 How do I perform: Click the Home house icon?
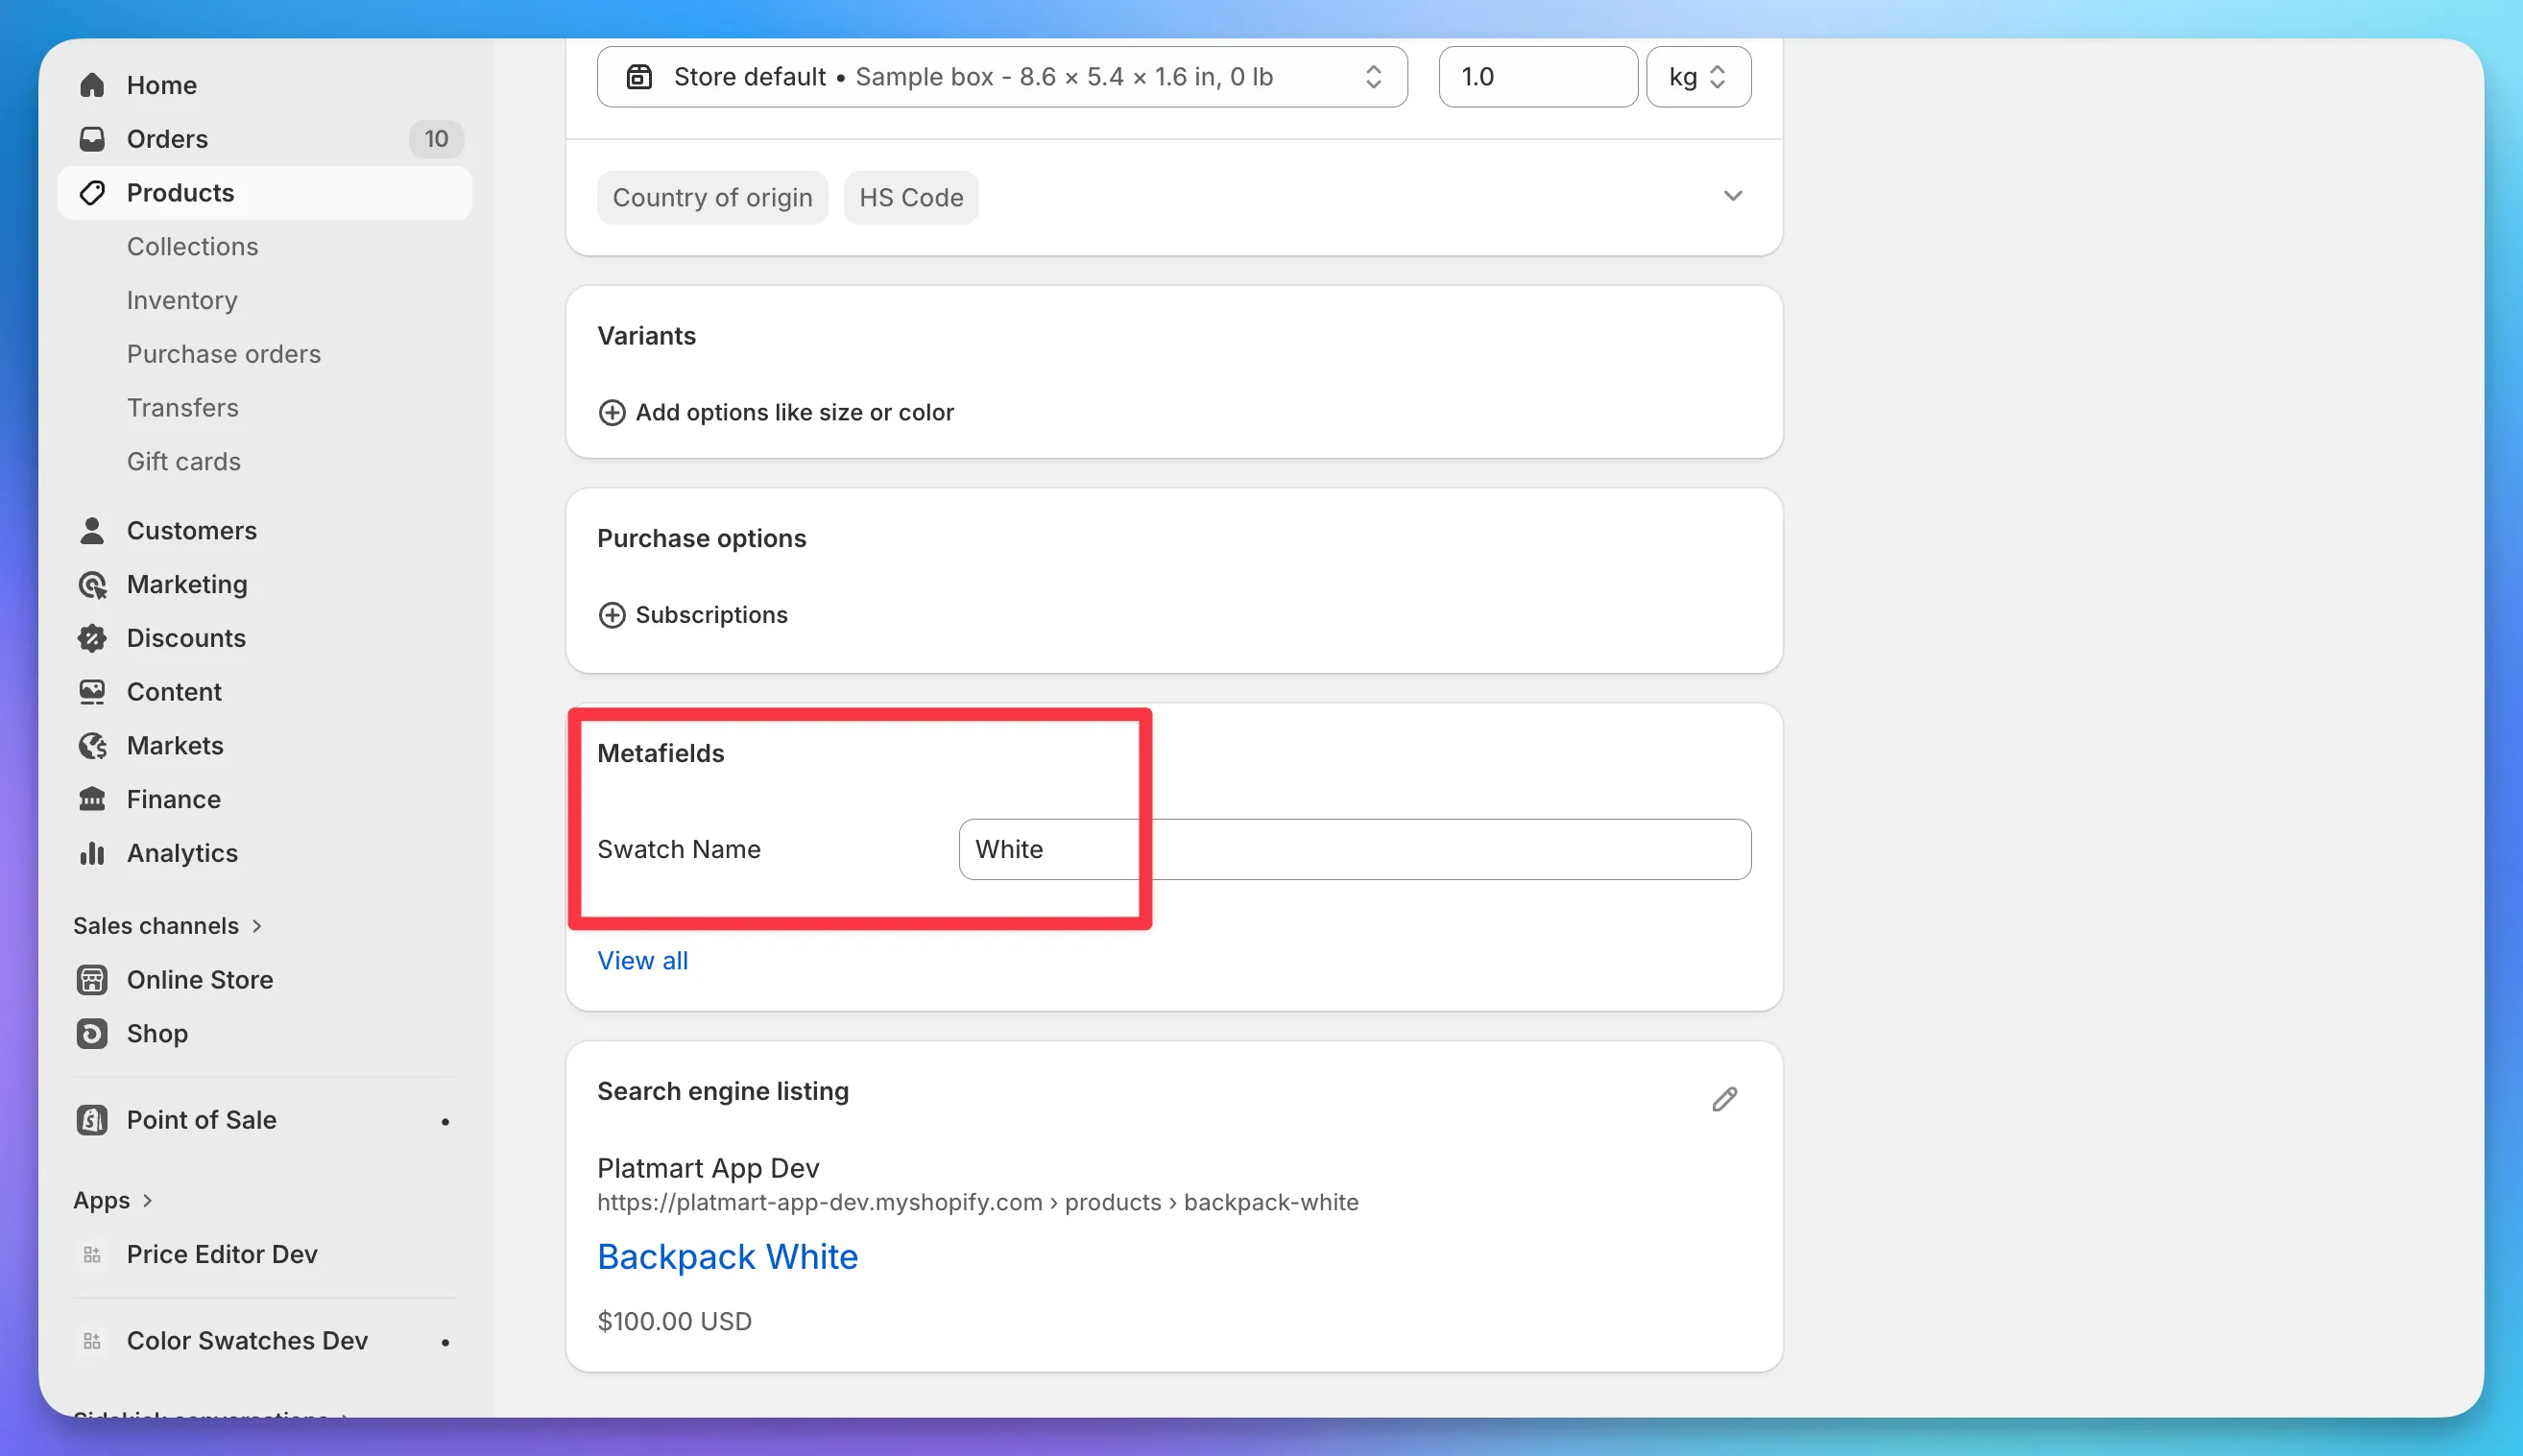click(x=92, y=85)
